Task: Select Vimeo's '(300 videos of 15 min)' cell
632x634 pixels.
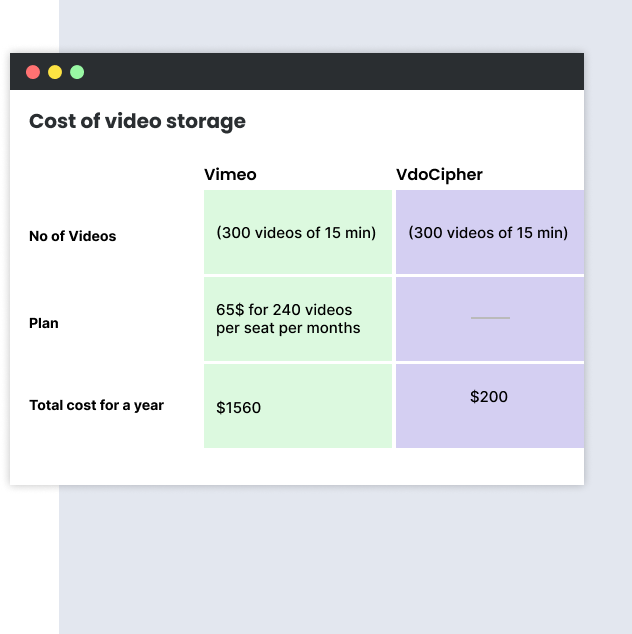Action: (298, 232)
